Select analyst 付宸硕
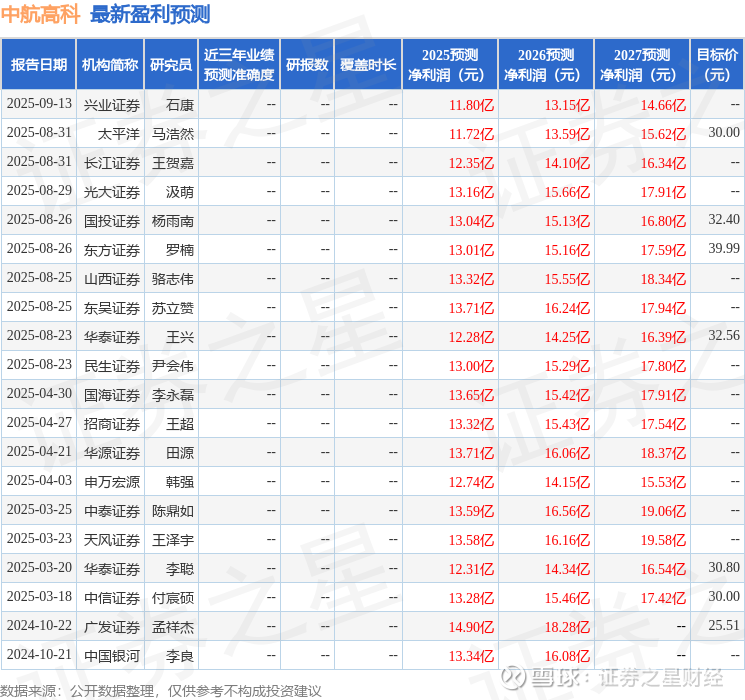Screen dimensions: 745x700 coord(173,598)
